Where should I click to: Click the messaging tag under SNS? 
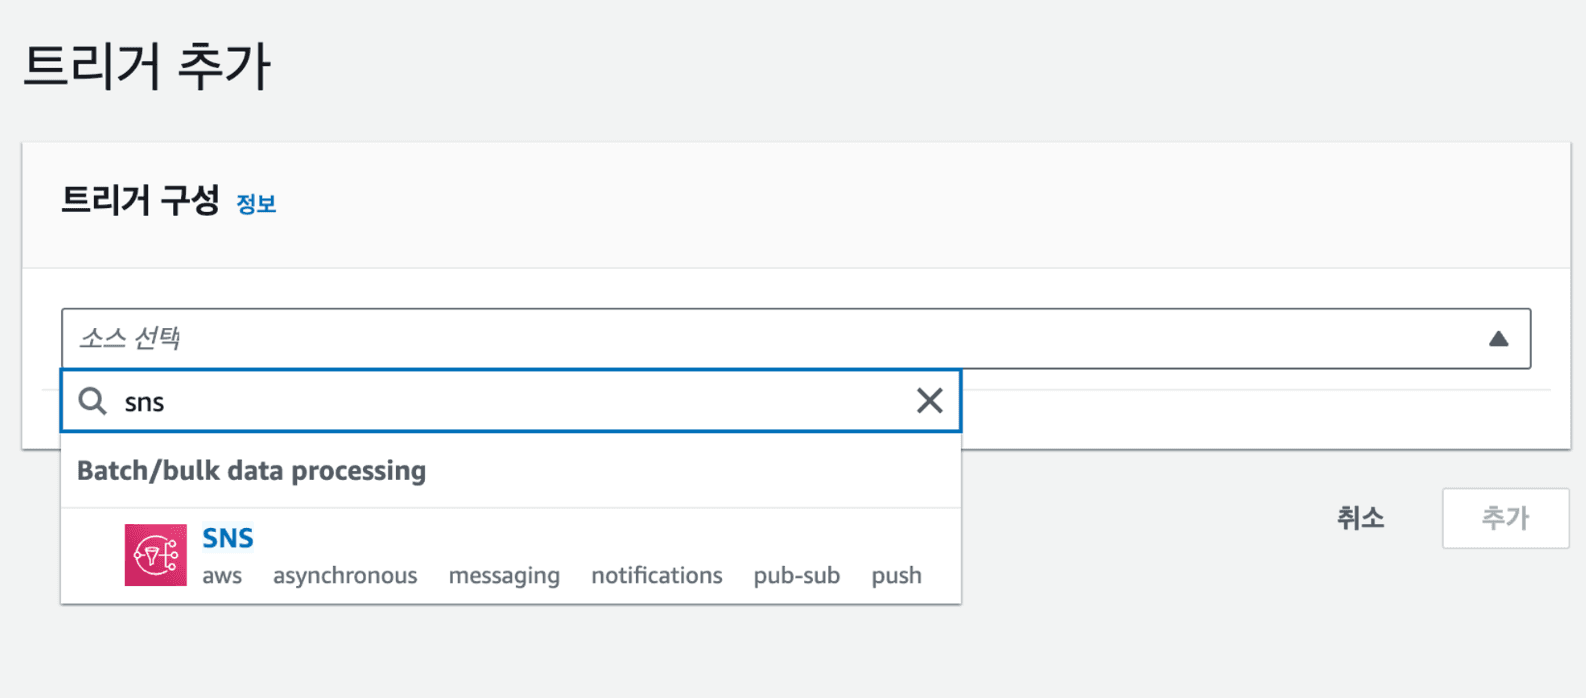[504, 576]
